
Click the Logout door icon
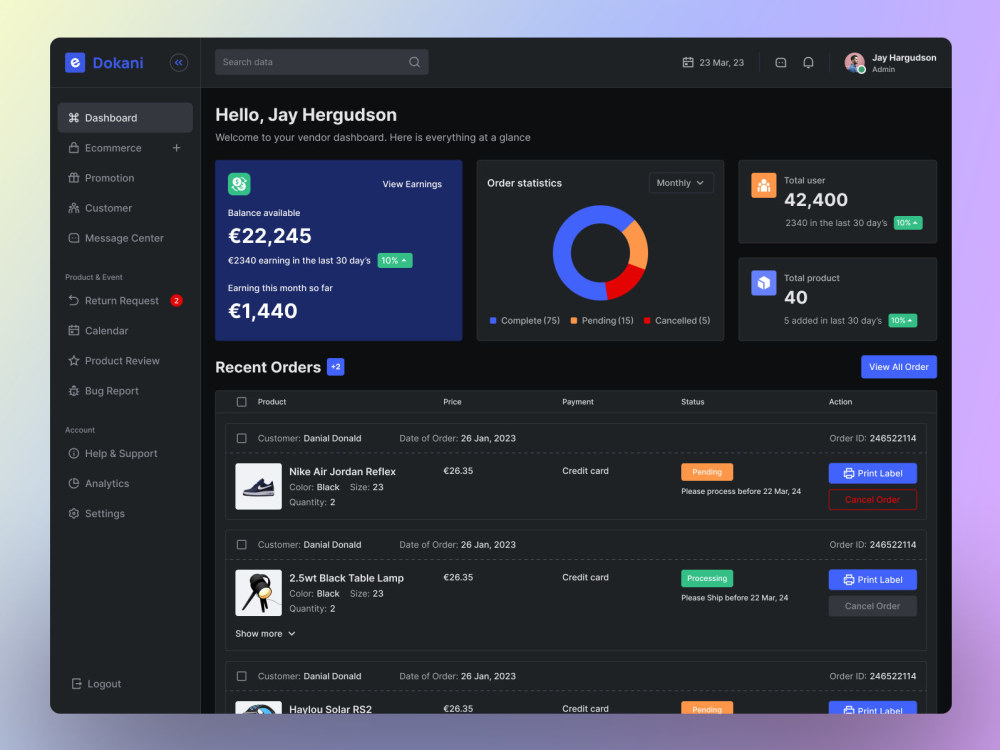point(77,684)
